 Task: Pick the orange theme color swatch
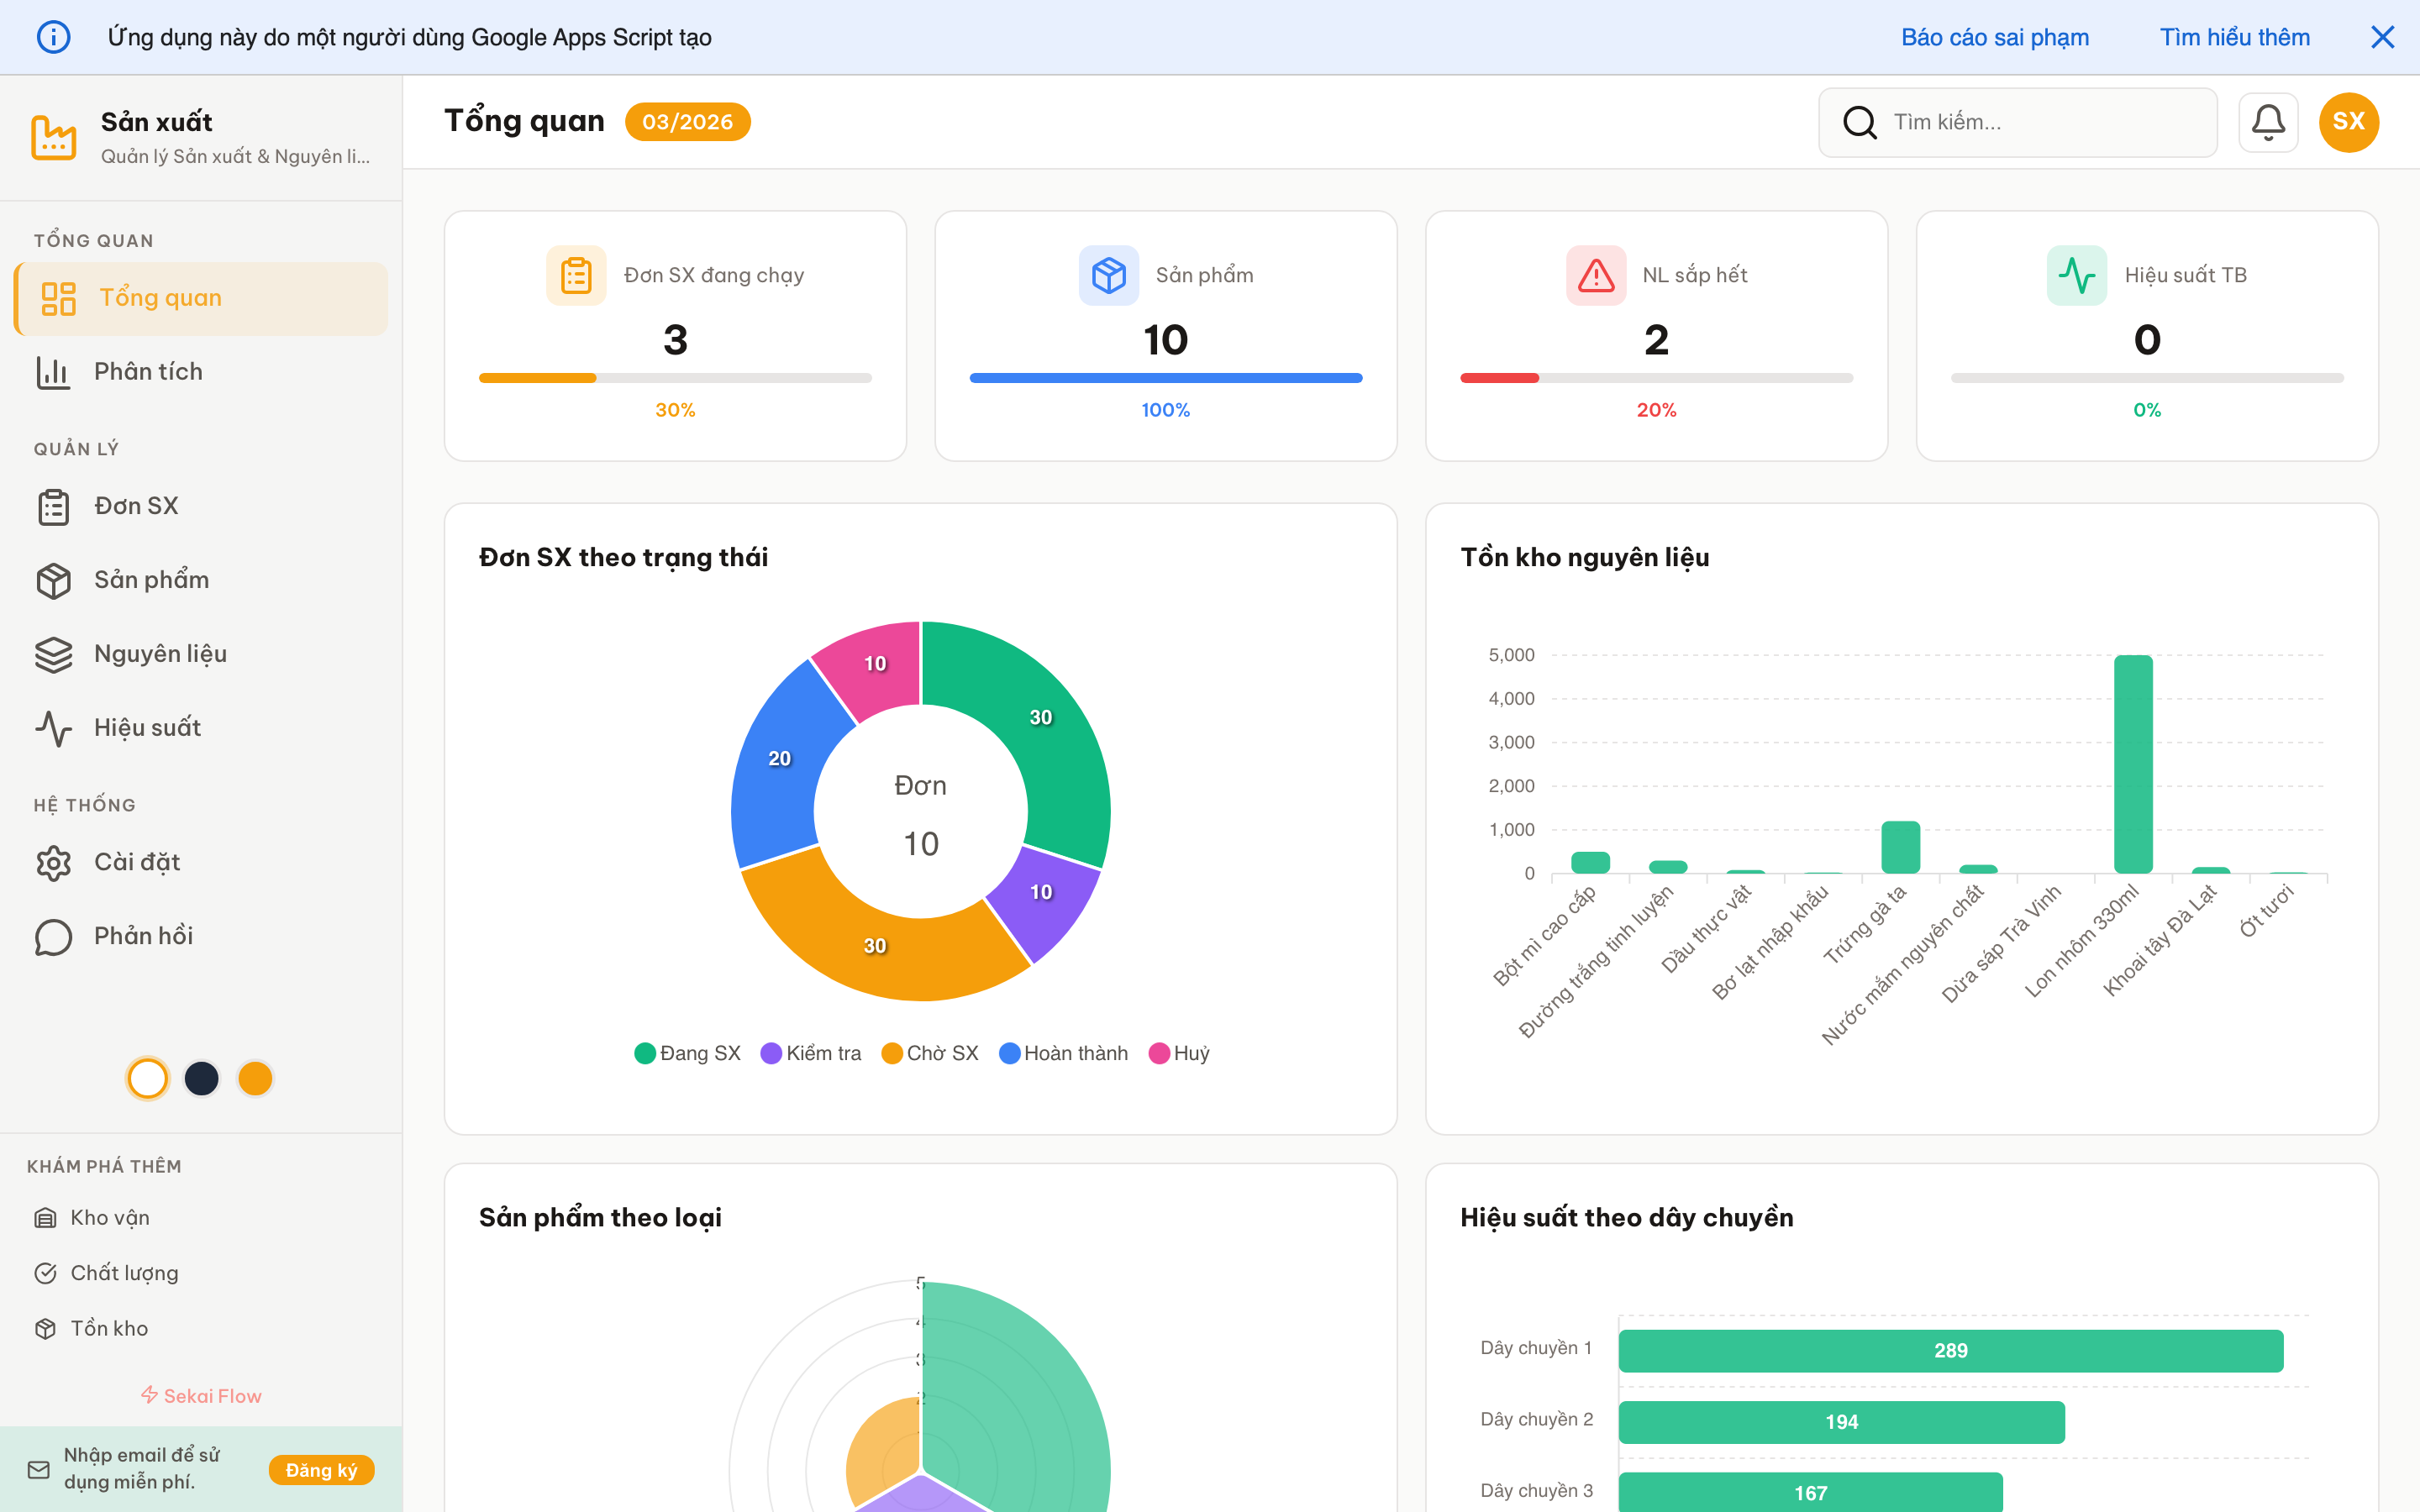(x=255, y=1078)
